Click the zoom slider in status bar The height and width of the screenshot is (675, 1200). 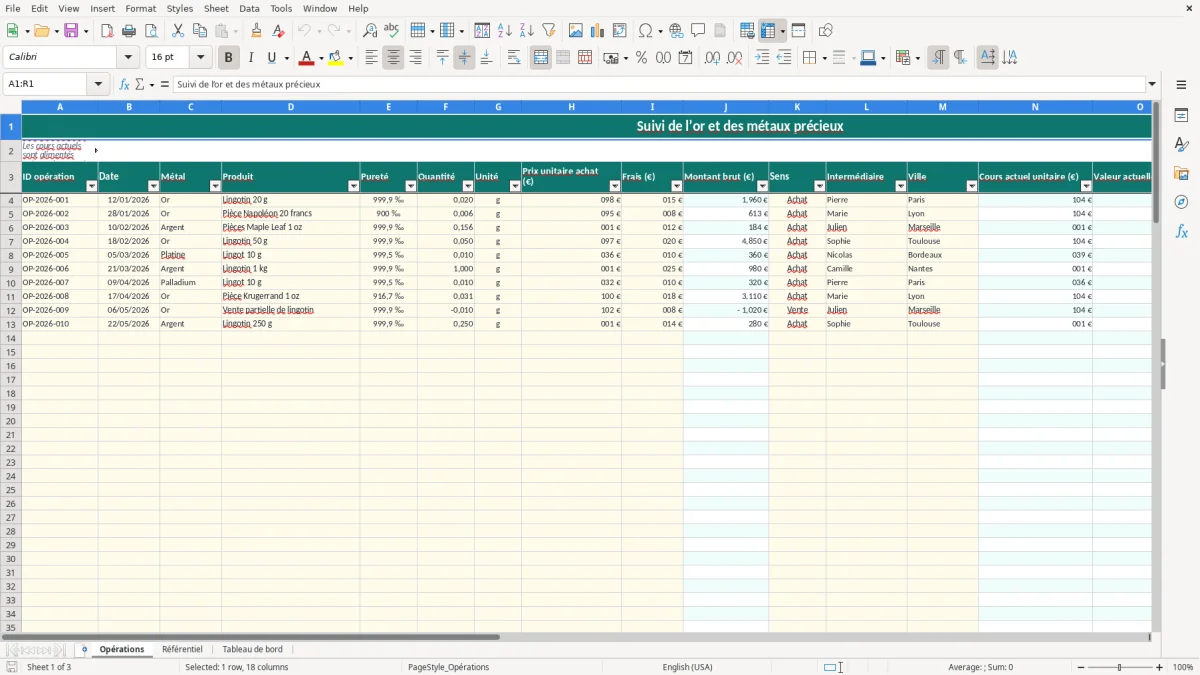[x=1119, y=667]
